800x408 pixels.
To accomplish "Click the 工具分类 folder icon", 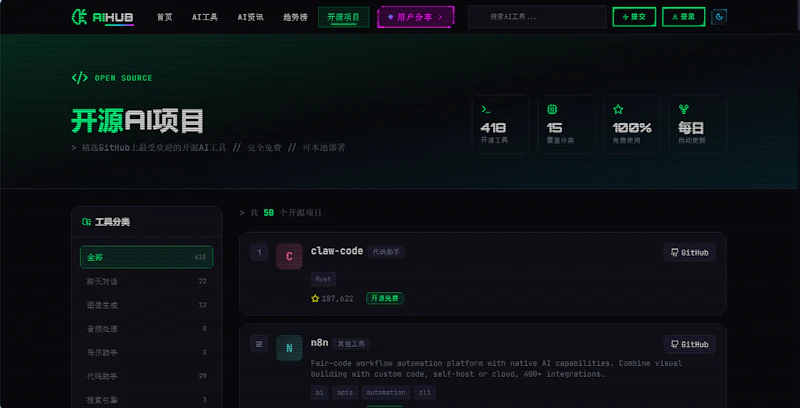I will click(87, 222).
